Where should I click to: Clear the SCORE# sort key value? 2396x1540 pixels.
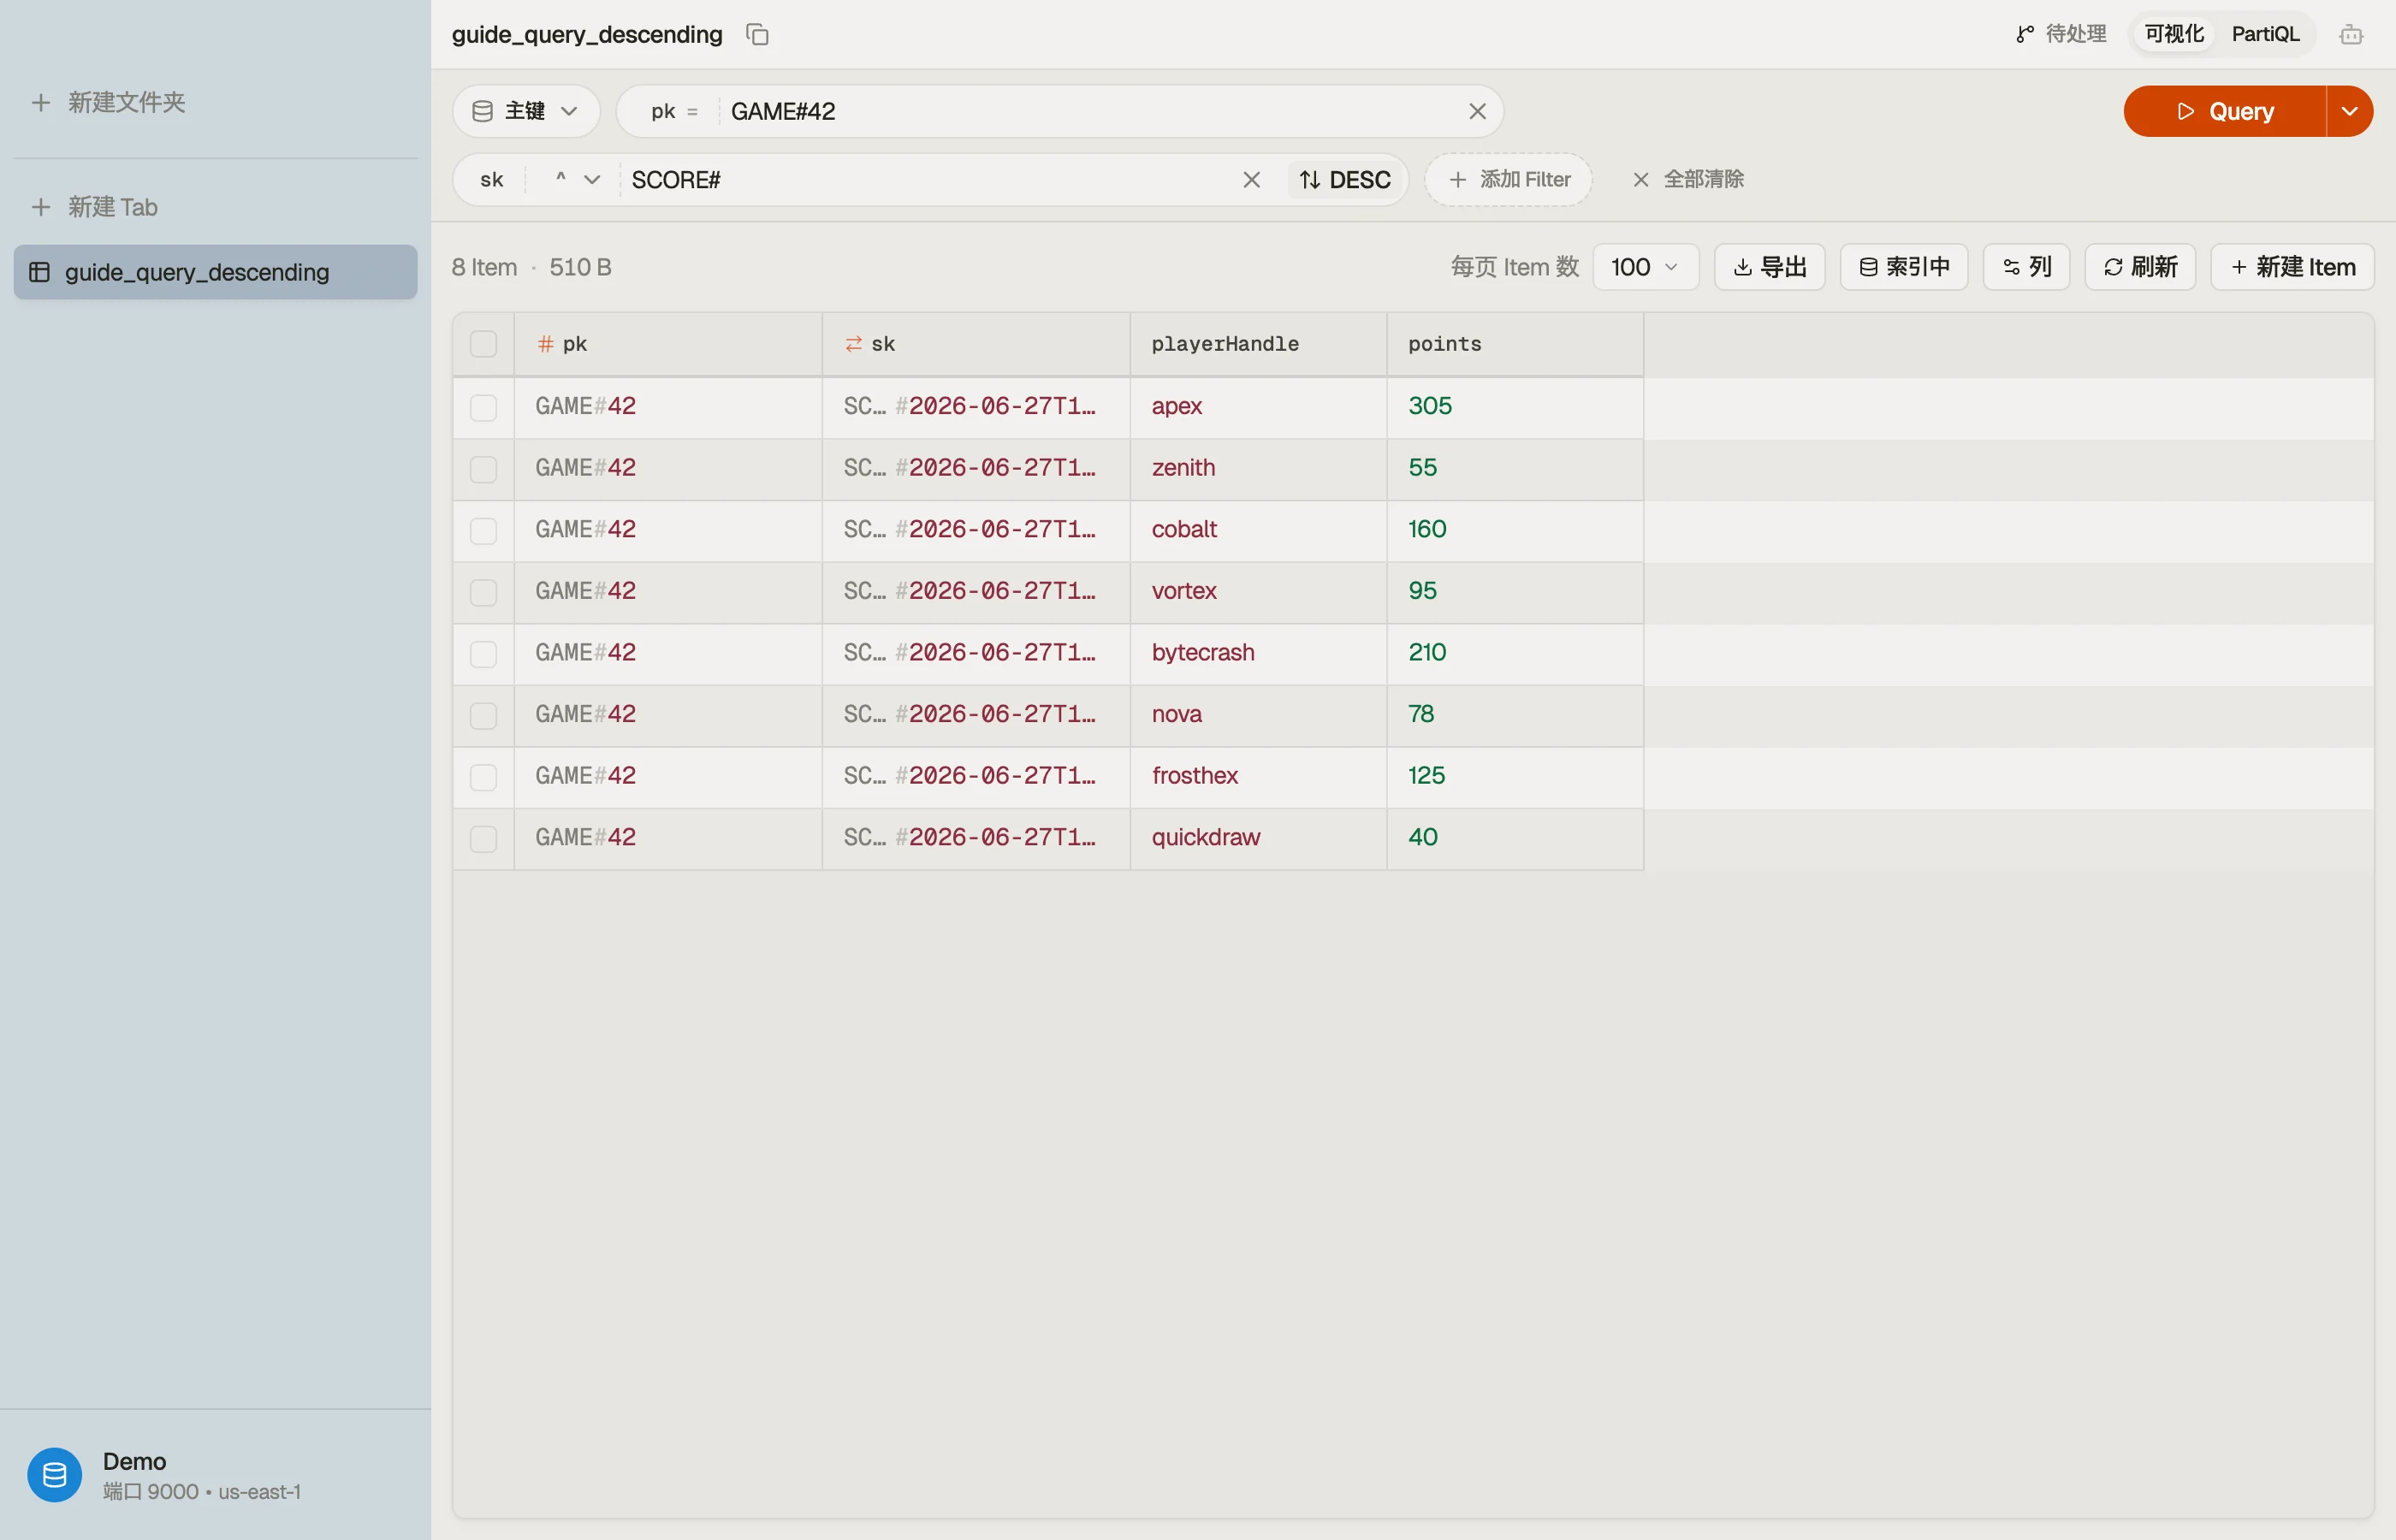click(x=1251, y=180)
